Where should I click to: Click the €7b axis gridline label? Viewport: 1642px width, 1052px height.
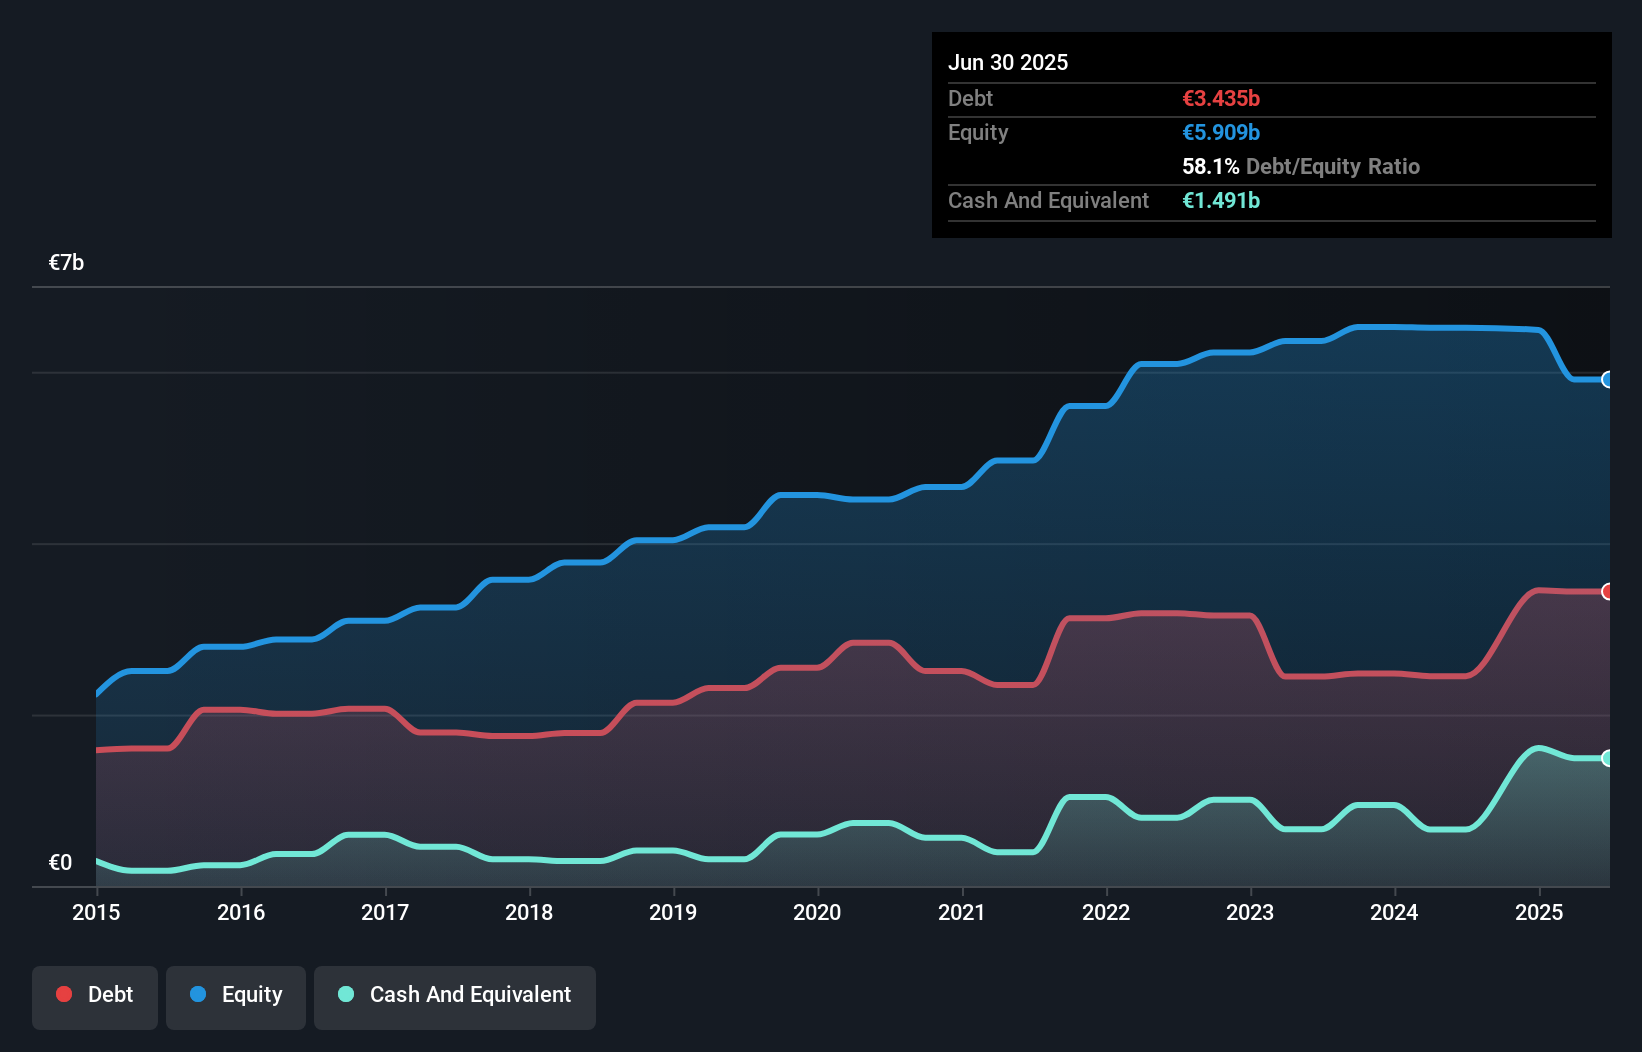66,261
